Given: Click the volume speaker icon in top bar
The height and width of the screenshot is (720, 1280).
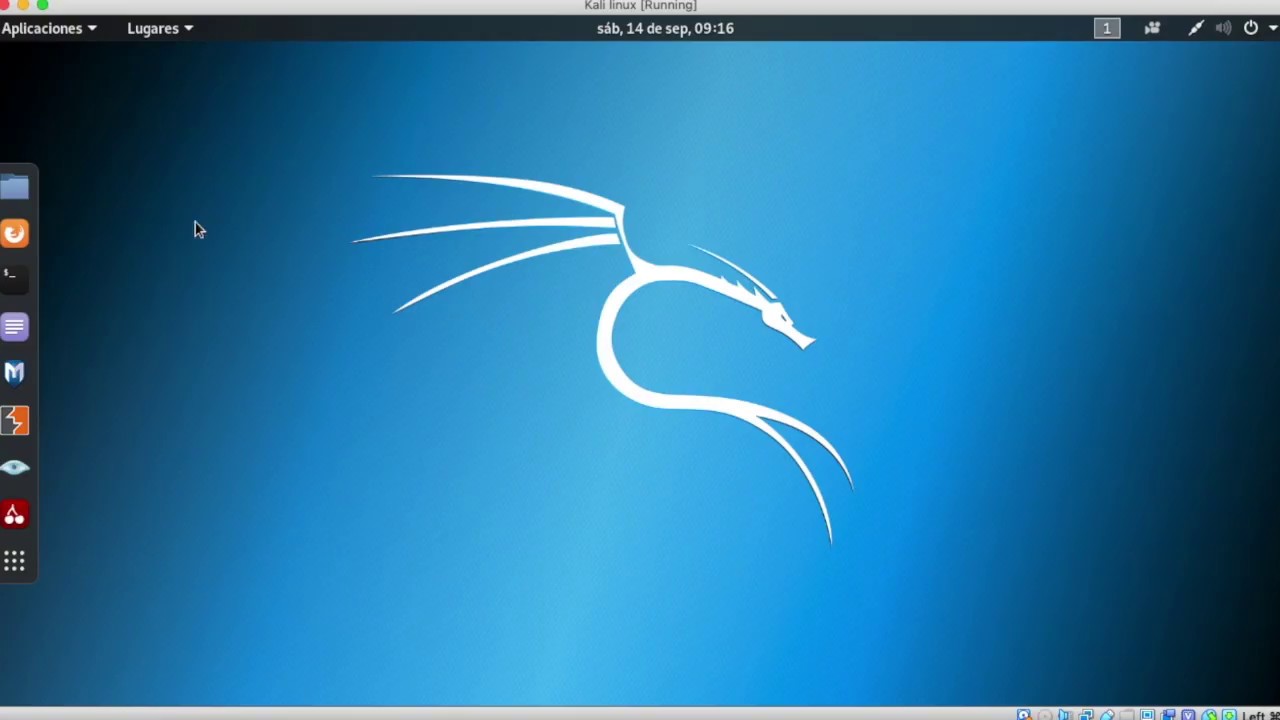Looking at the screenshot, I should tap(1223, 28).
